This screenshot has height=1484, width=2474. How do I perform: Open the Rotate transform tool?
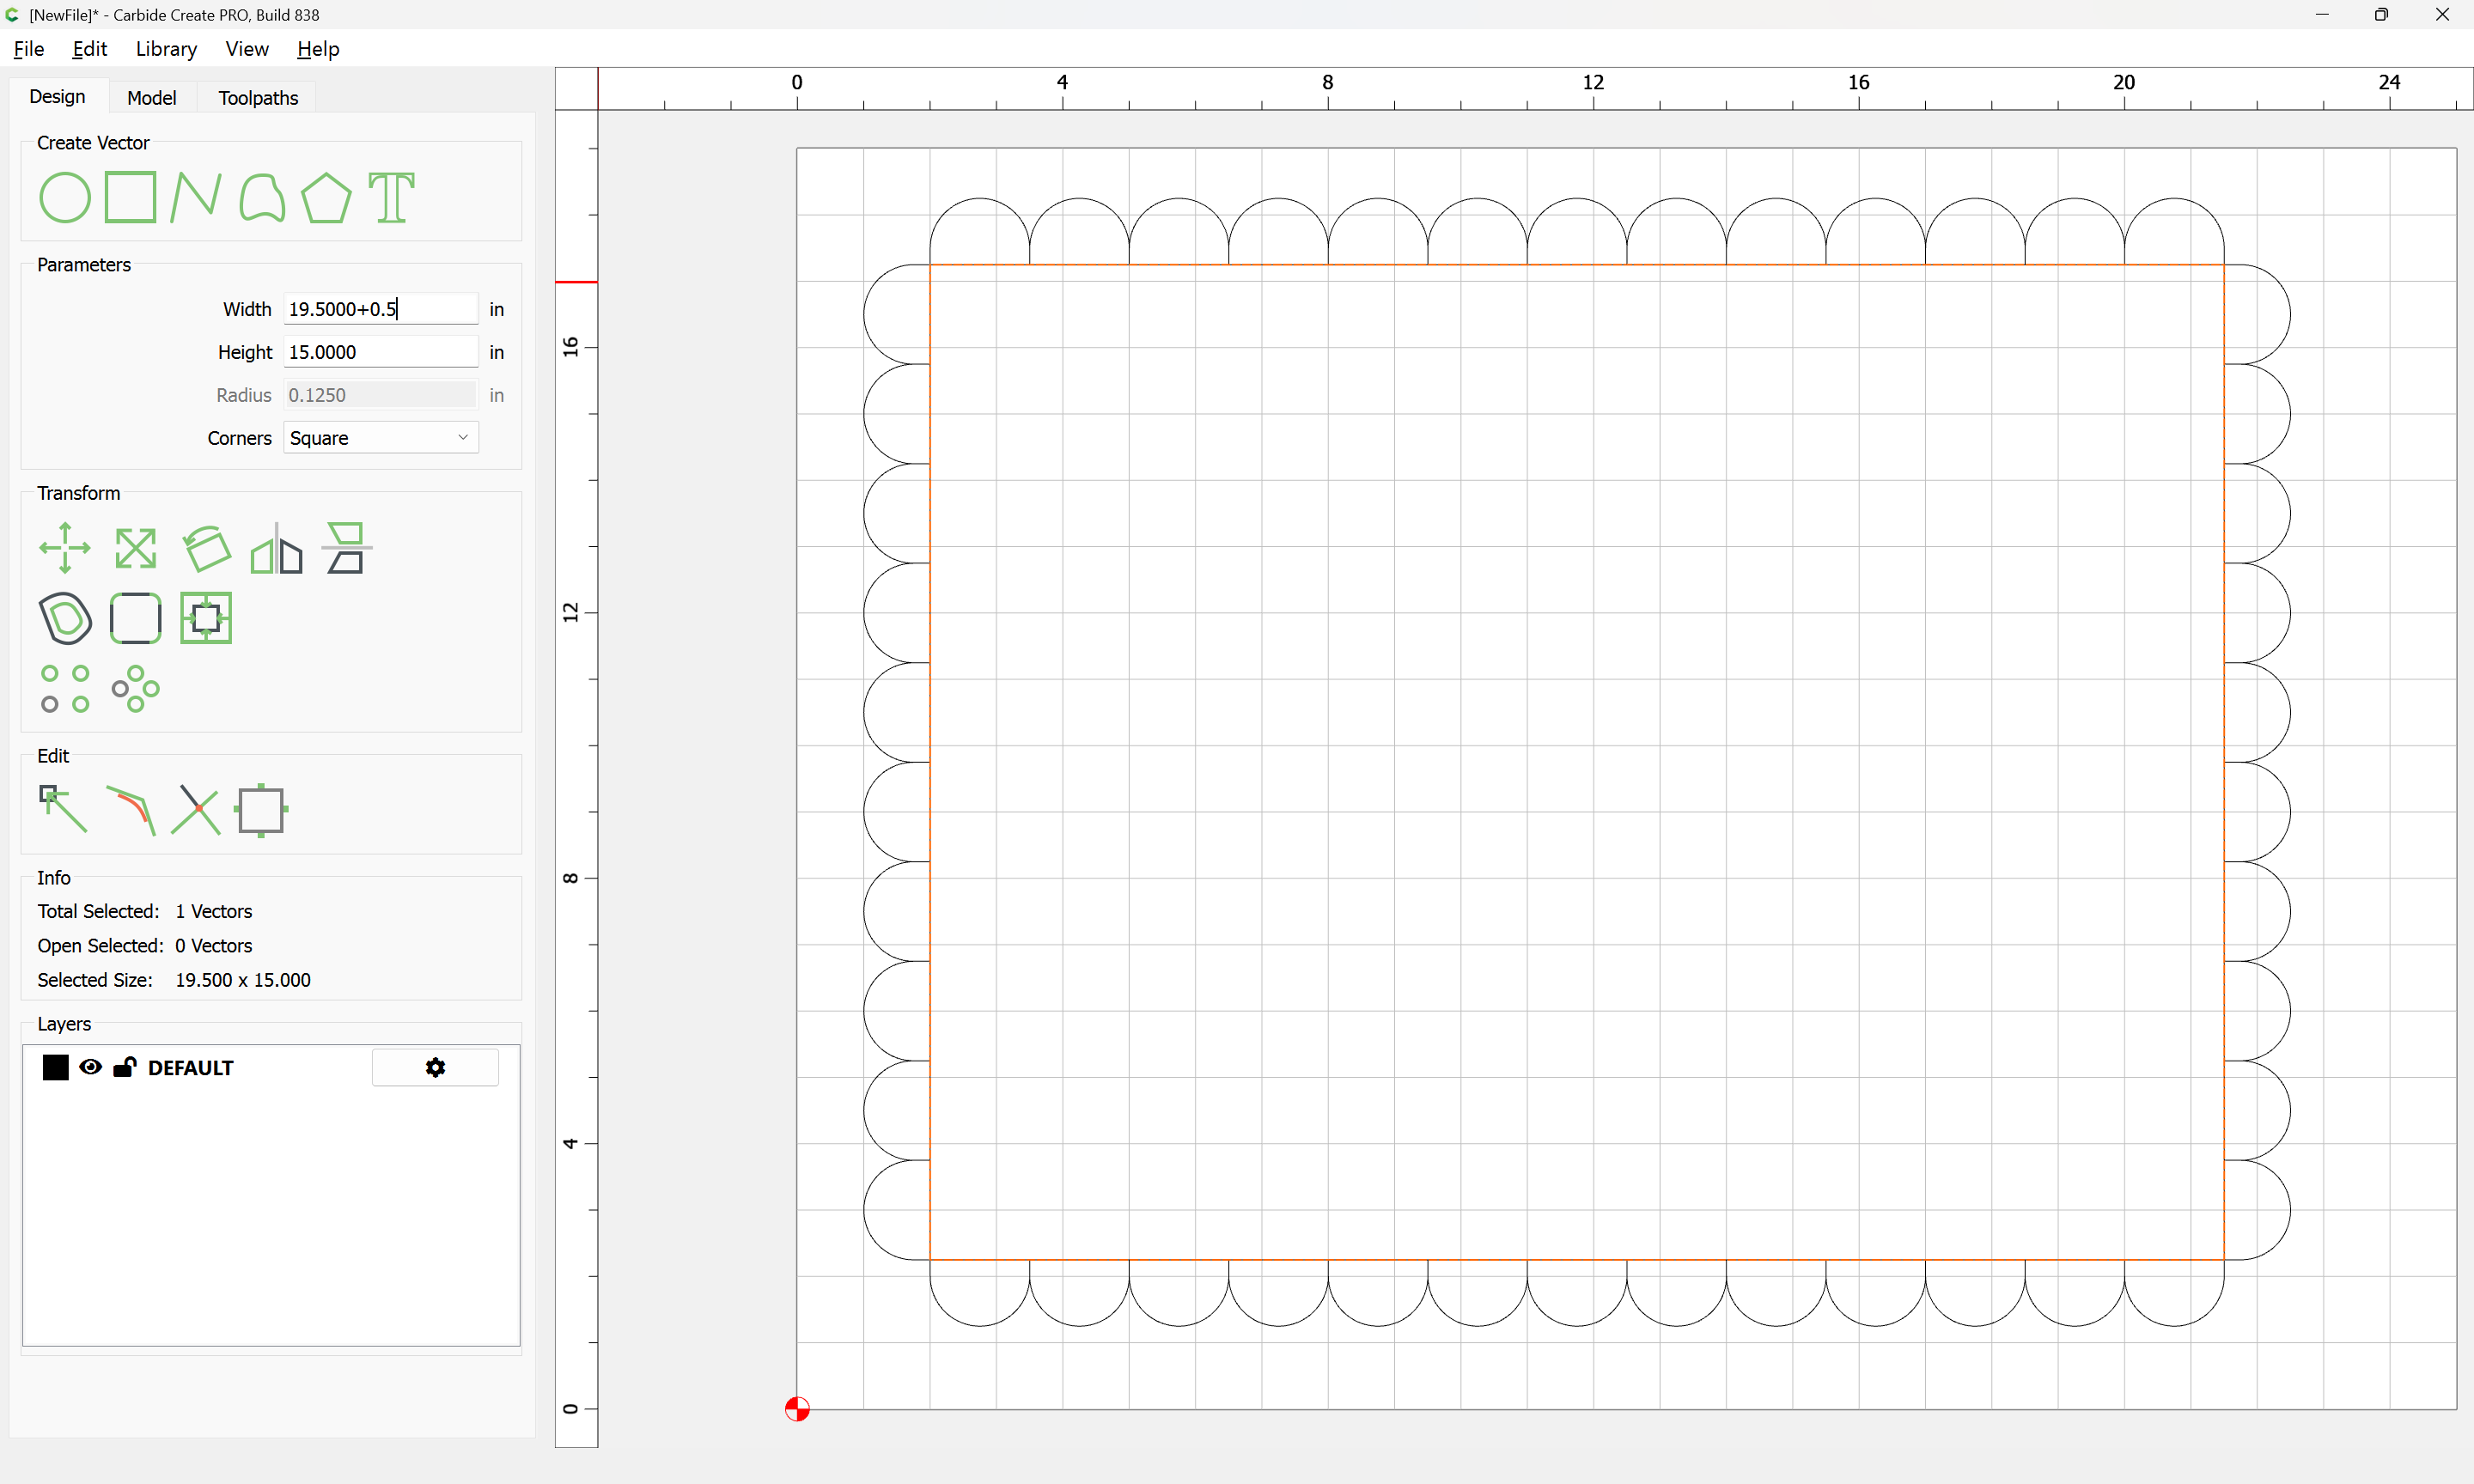[207, 548]
